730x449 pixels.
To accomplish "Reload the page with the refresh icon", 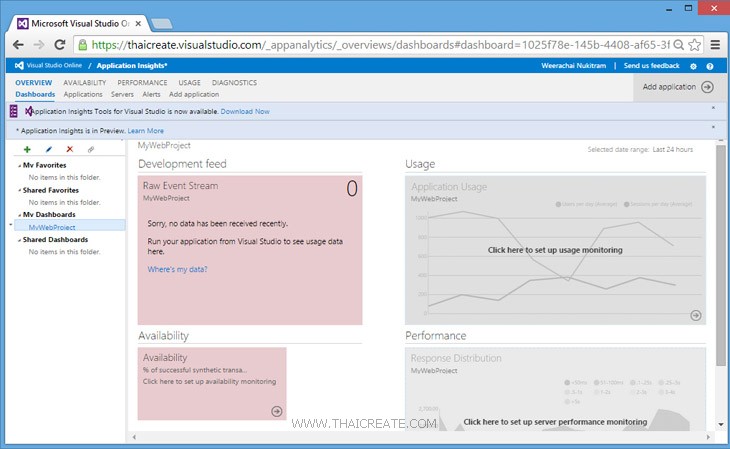I will click(x=60, y=45).
